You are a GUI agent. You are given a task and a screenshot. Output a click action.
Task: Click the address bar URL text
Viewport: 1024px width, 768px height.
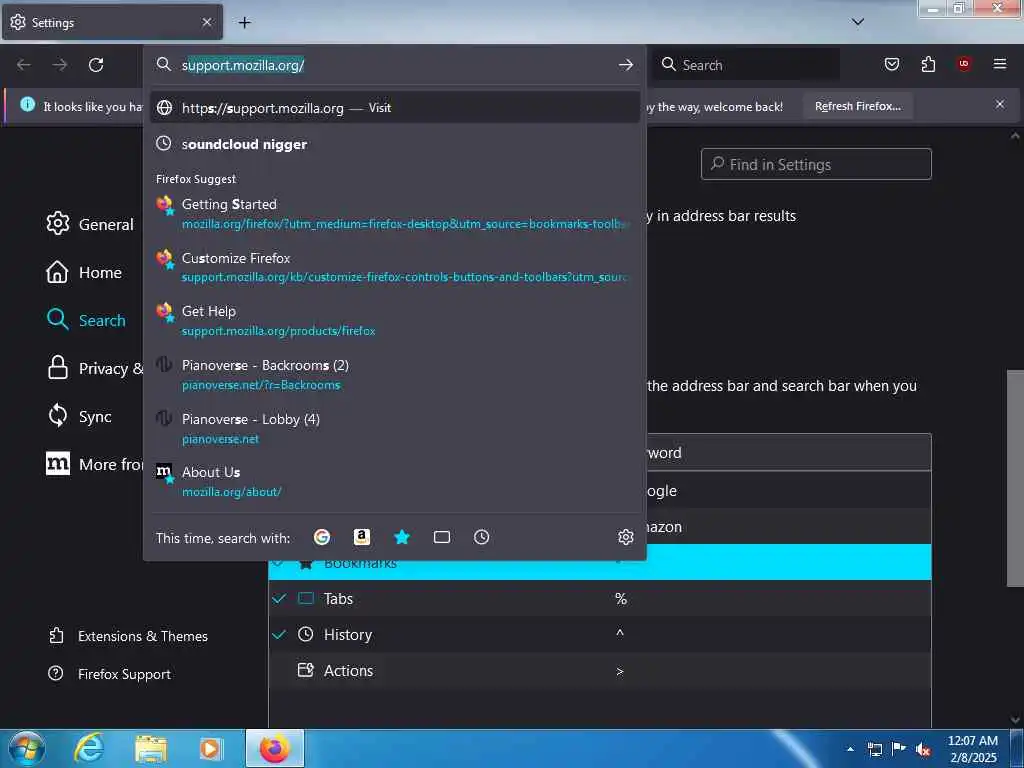pyautogui.click(x=243, y=65)
